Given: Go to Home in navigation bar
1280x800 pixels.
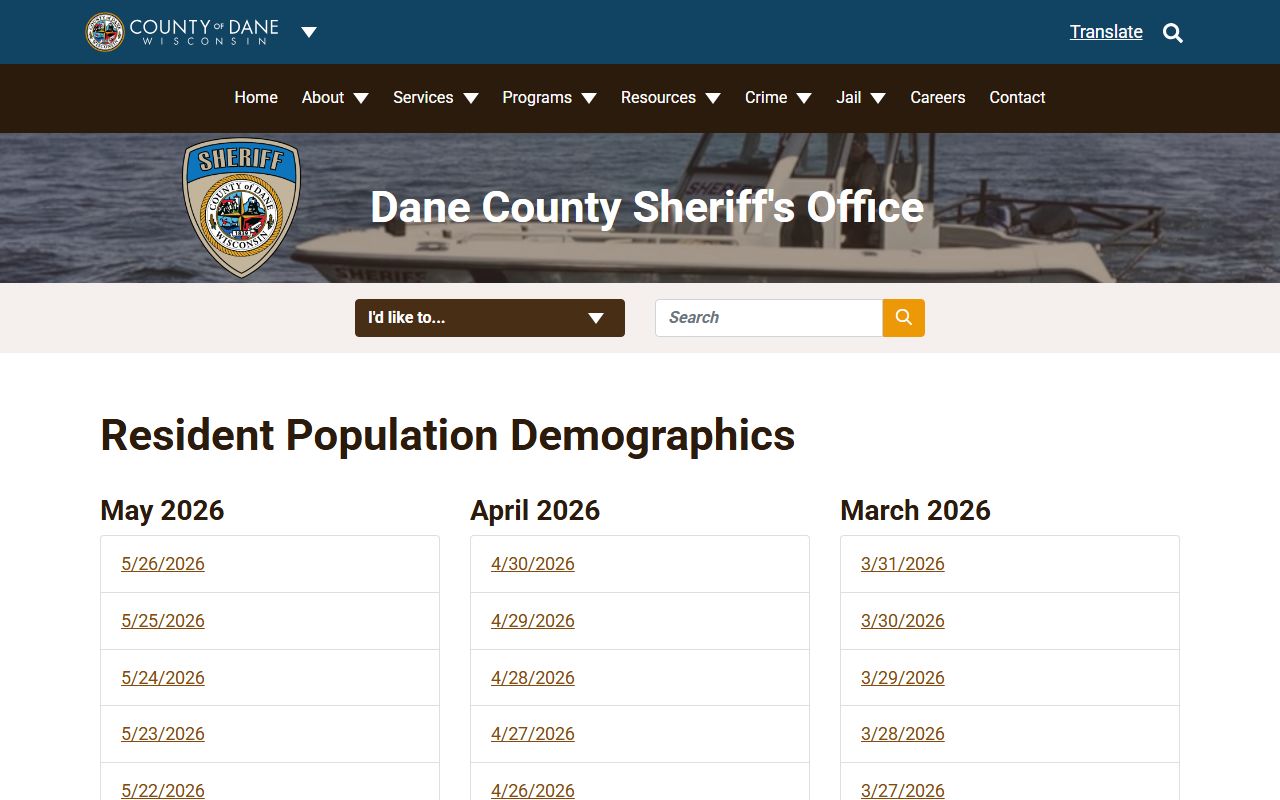Looking at the screenshot, I should 256,97.
